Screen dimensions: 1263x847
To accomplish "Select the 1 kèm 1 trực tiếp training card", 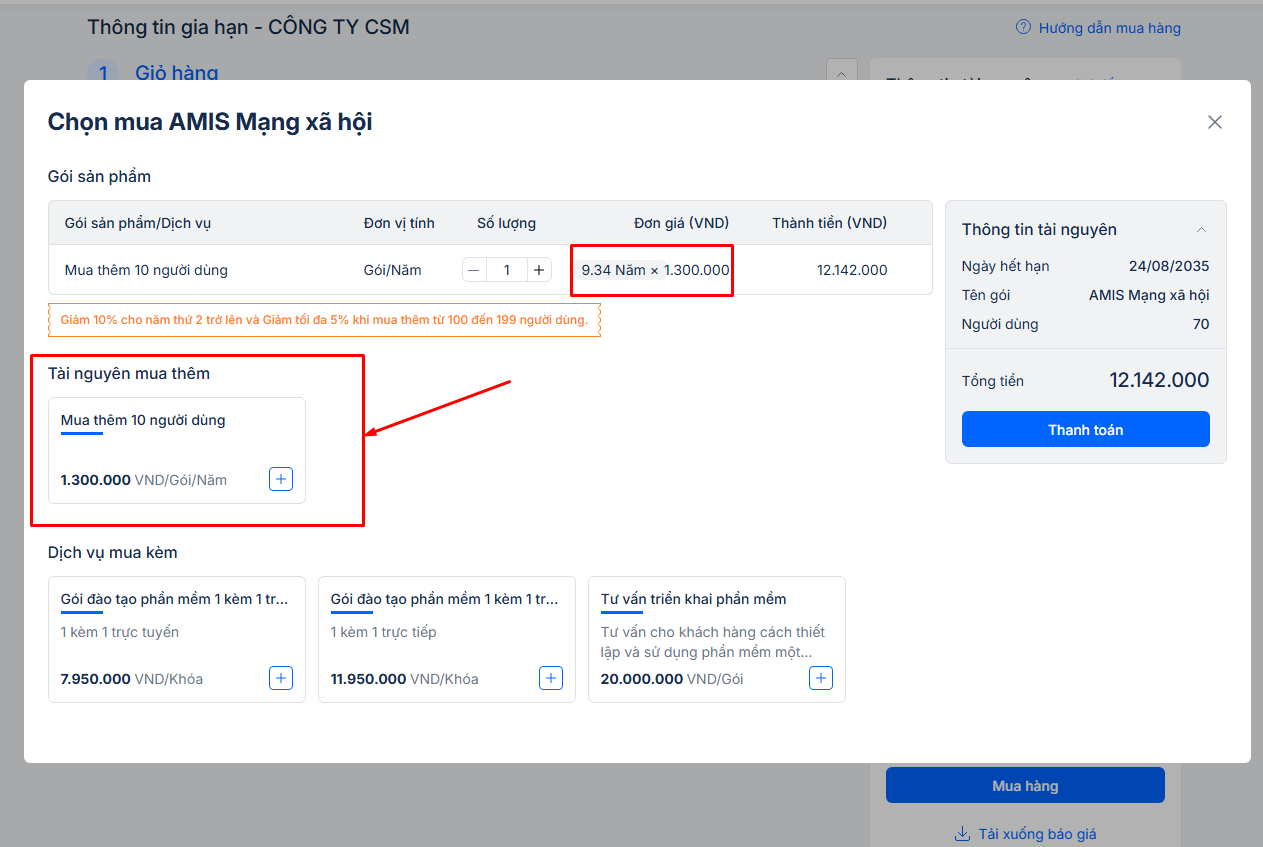I will pos(447,639).
